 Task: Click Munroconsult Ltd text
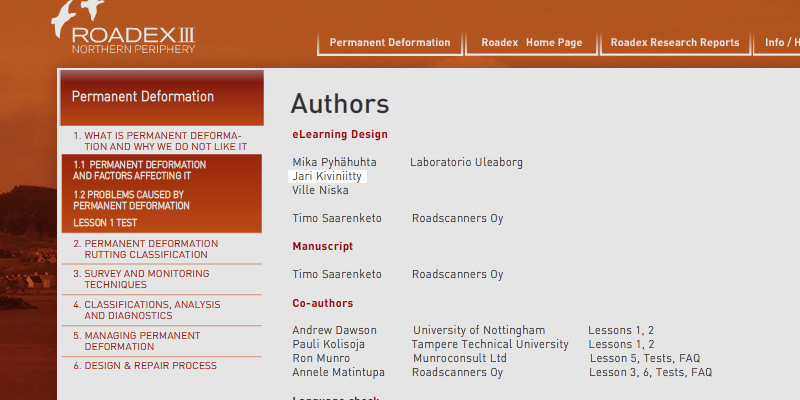point(460,358)
